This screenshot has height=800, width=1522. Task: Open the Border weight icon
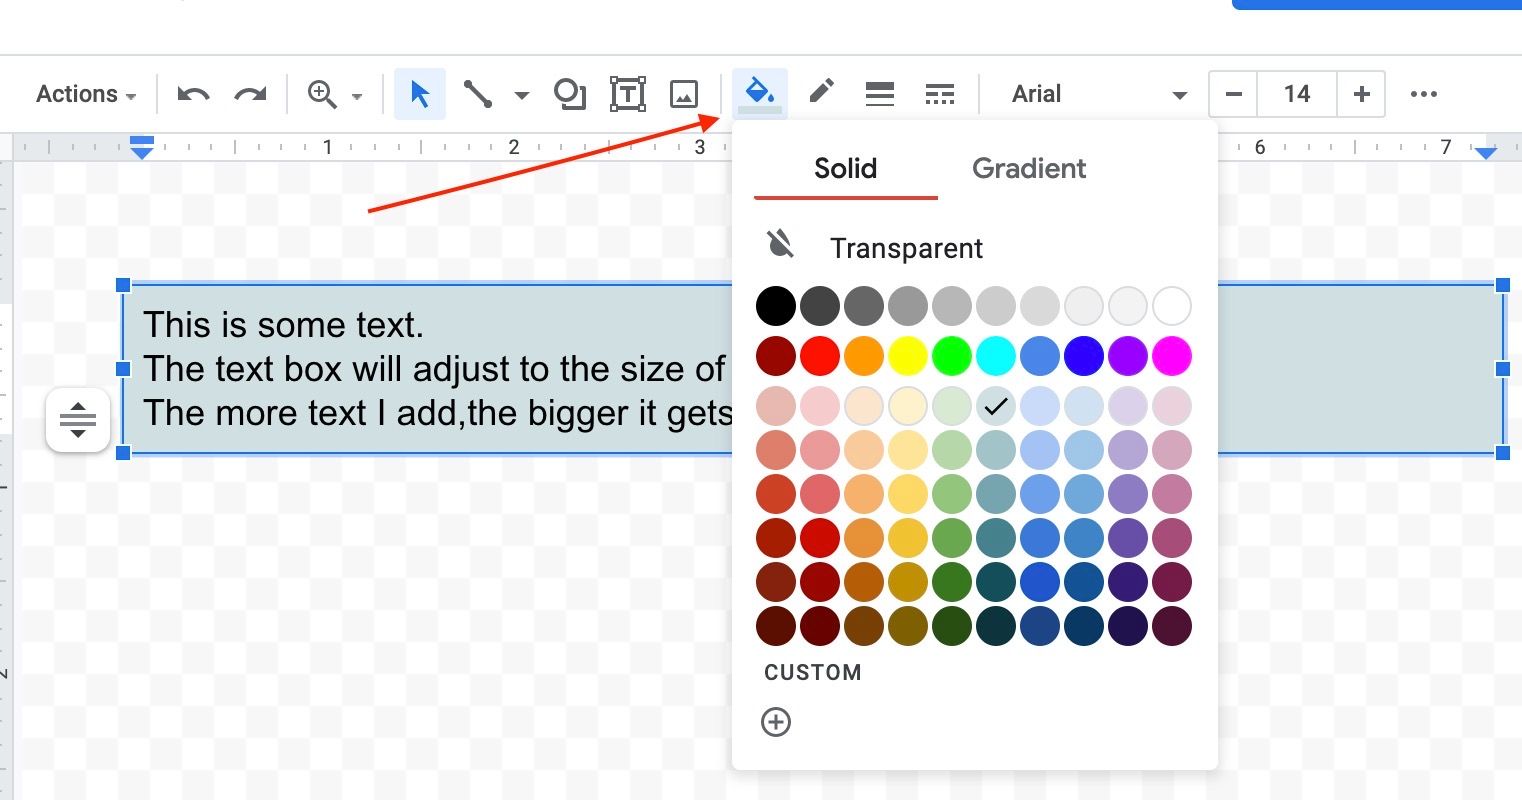880,93
